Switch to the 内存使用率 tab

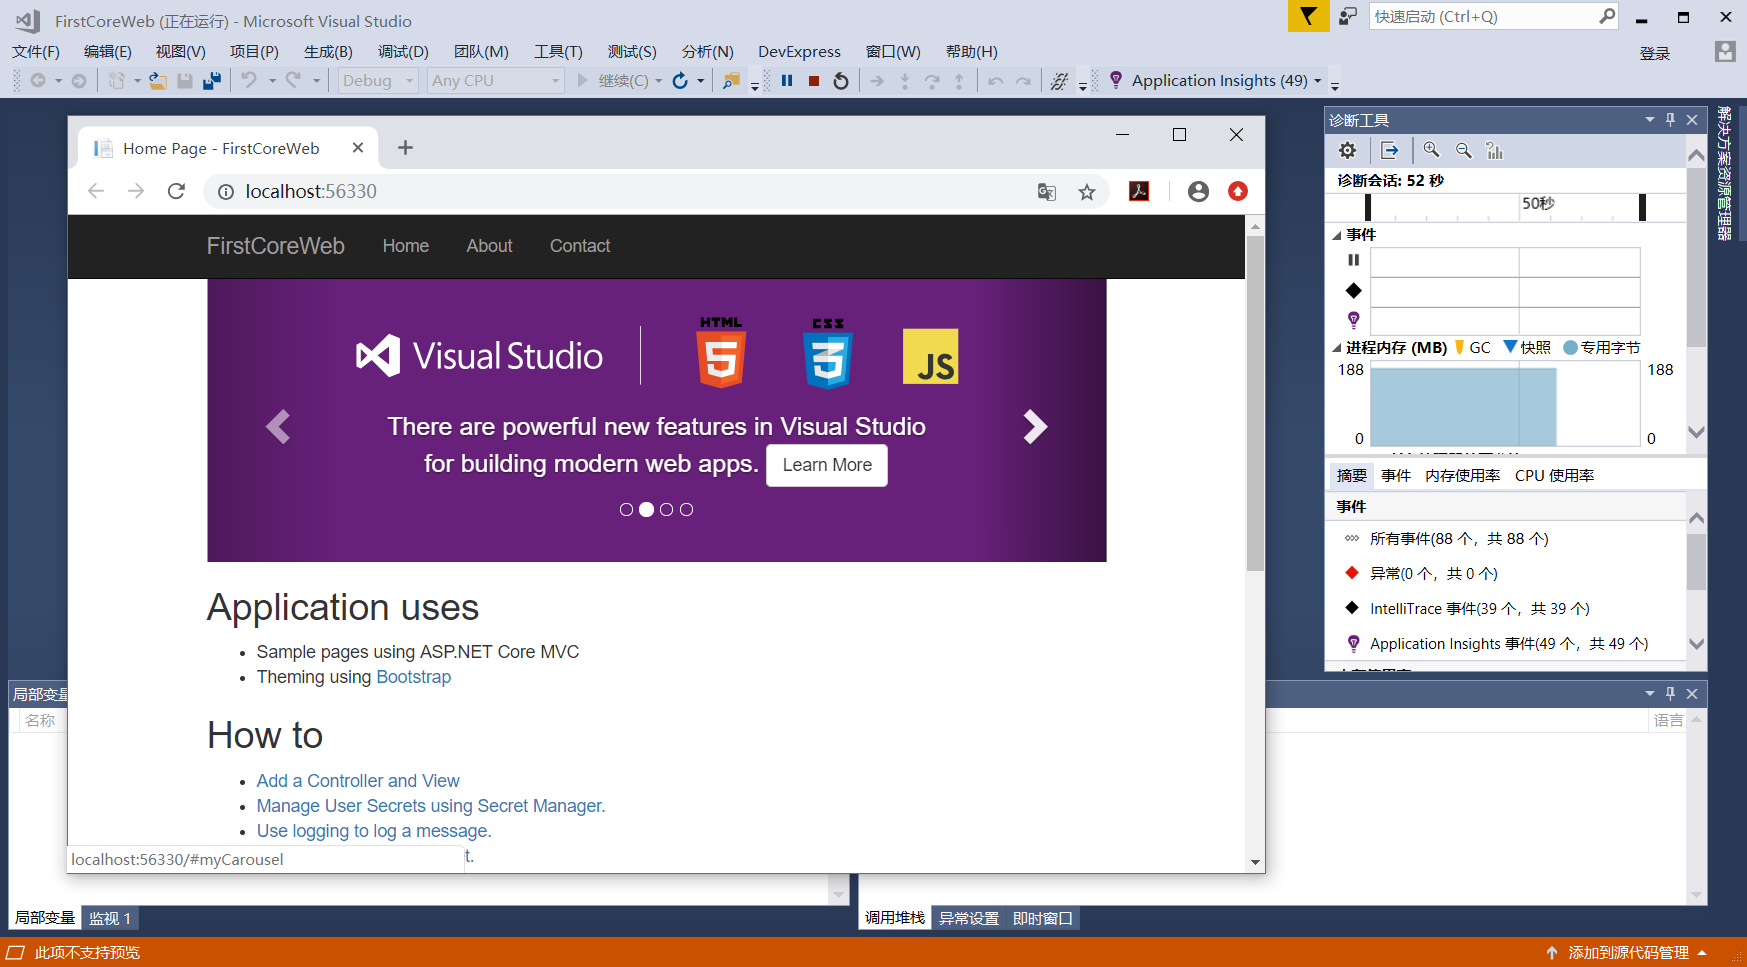tap(1462, 476)
